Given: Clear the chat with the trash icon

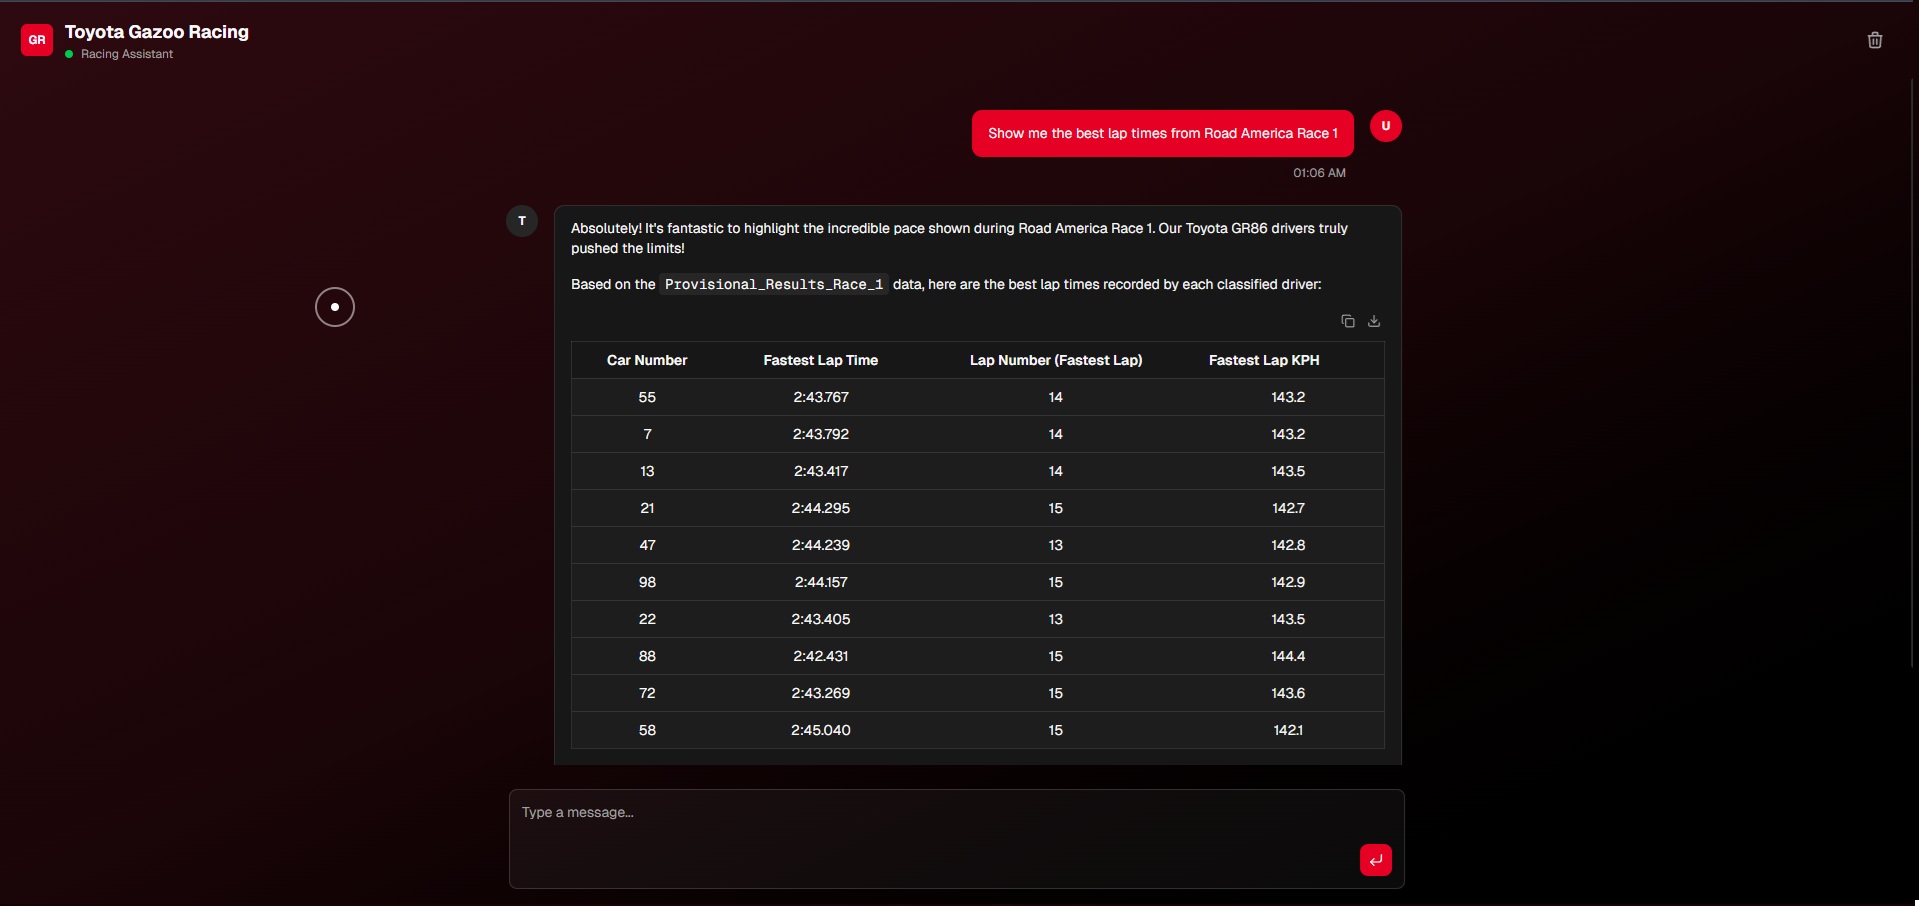Looking at the screenshot, I should point(1875,40).
